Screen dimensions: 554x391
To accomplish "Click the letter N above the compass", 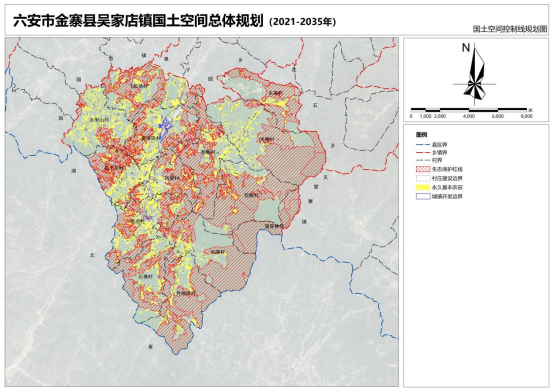I will point(466,47).
